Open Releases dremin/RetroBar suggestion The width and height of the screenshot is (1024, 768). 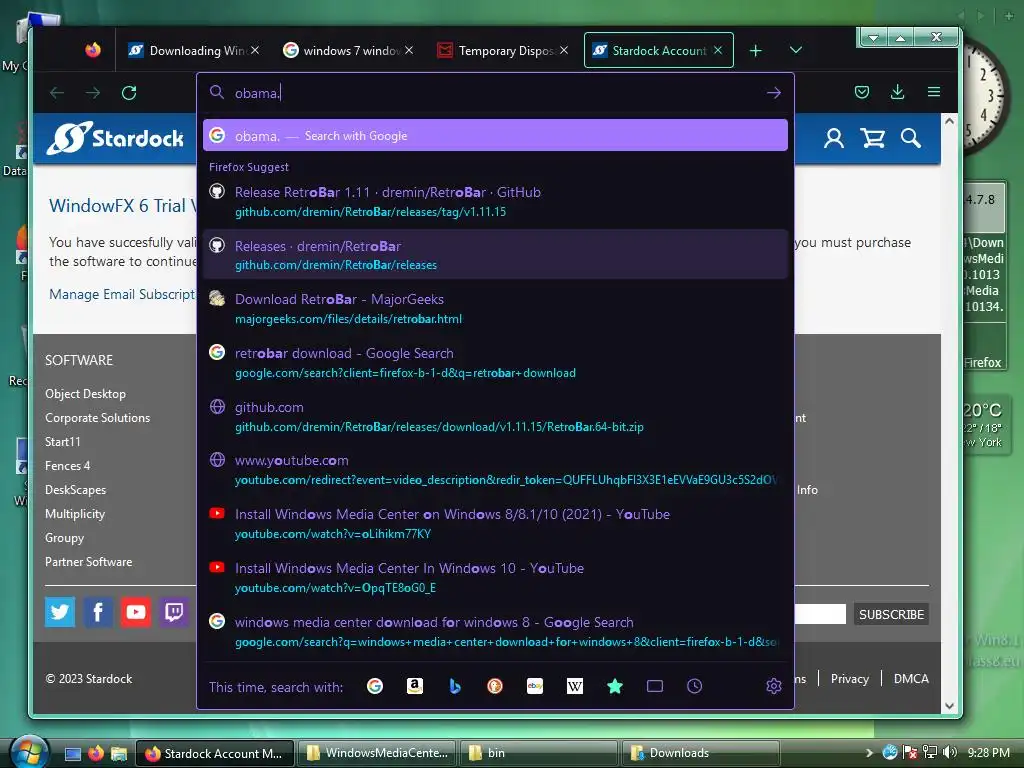[x=495, y=255]
